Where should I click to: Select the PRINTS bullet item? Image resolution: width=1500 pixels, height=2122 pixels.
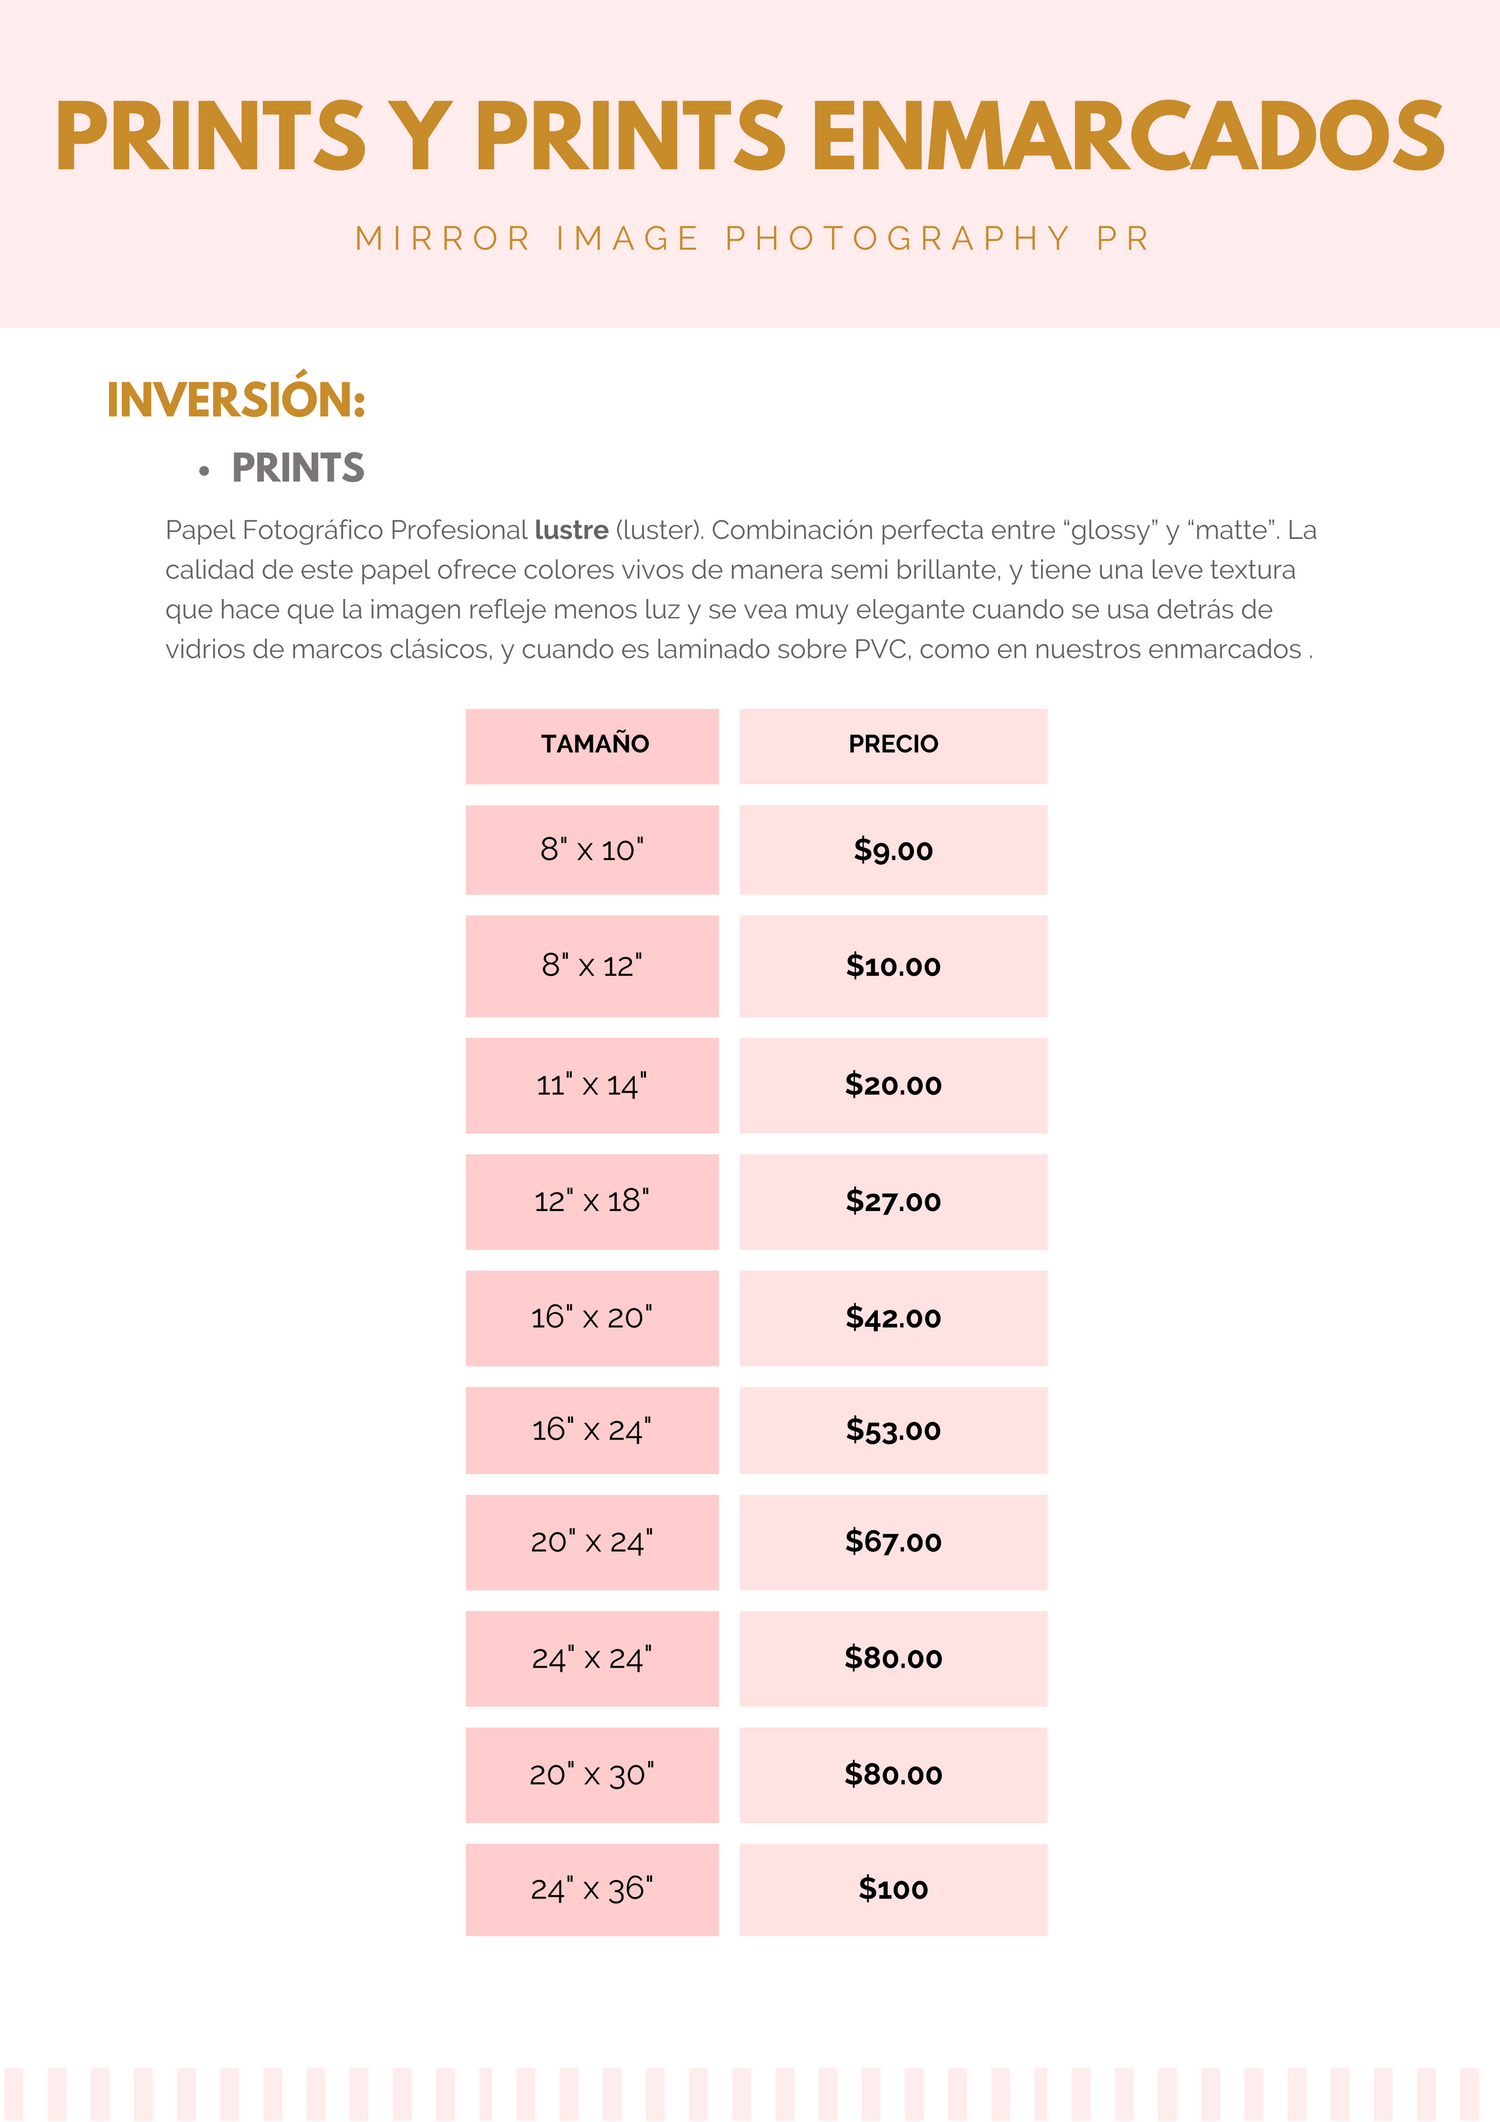pos(298,468)
